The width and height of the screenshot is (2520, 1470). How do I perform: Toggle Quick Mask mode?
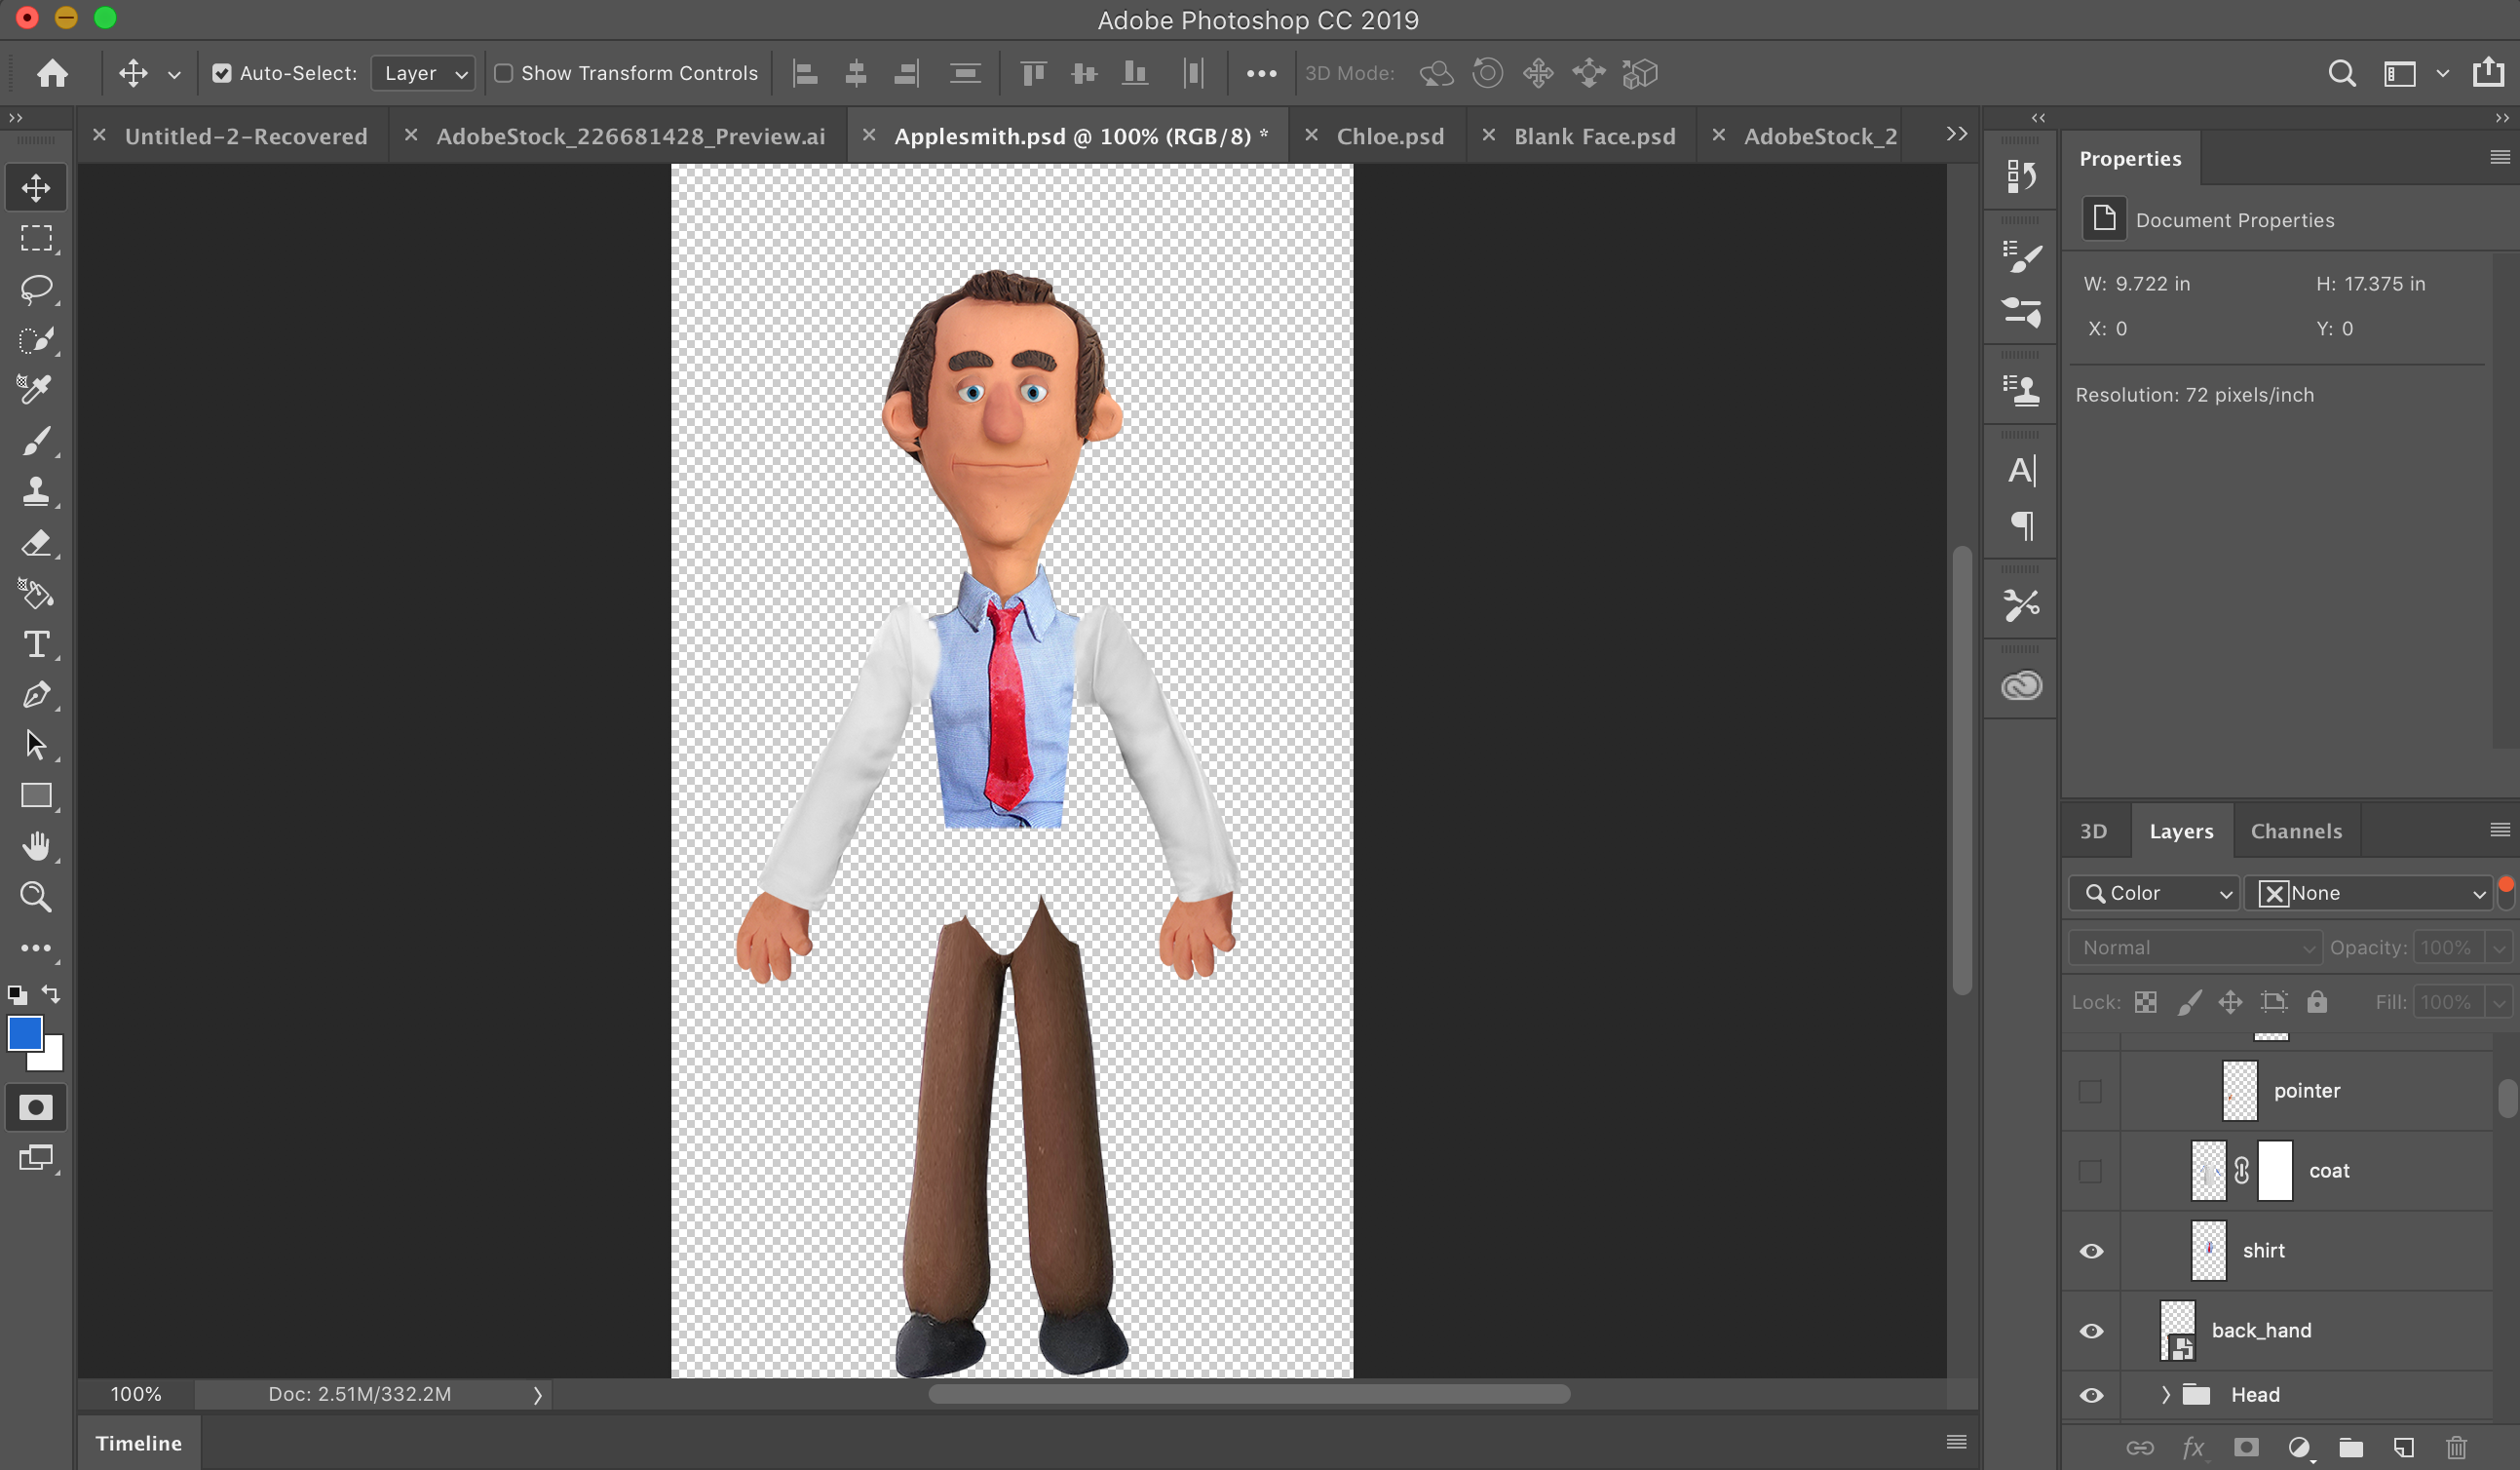tap(36, 1108)
